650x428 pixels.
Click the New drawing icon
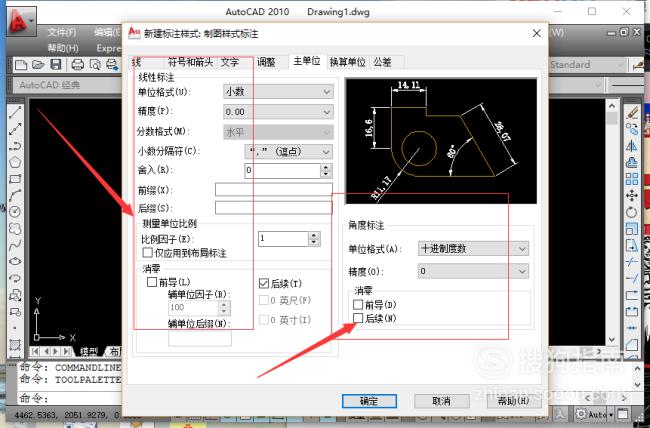click(x=21, y=65)
